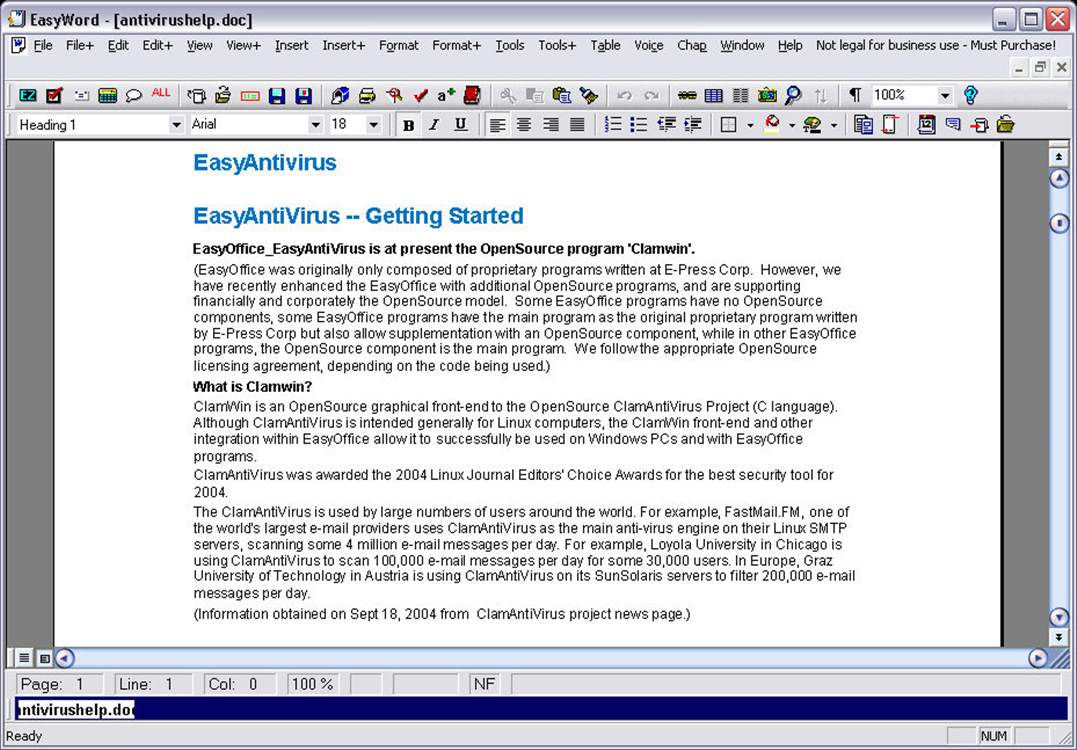Open the Chap menu

tap(692, 45)
